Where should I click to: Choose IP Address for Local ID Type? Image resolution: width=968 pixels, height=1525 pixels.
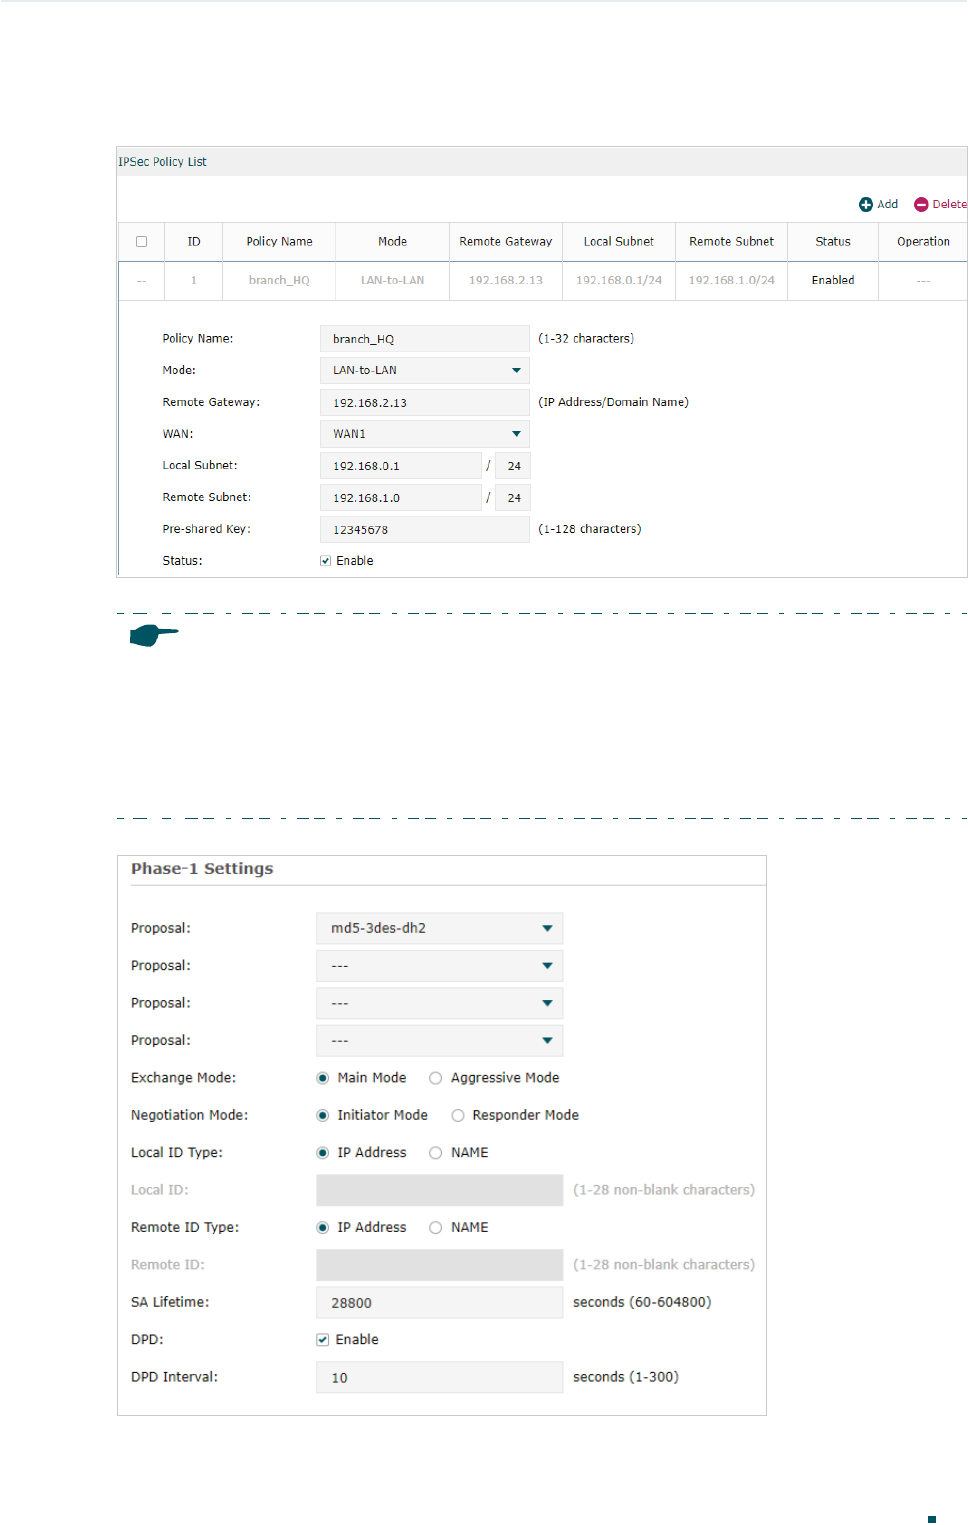(x=322, y=1153)
